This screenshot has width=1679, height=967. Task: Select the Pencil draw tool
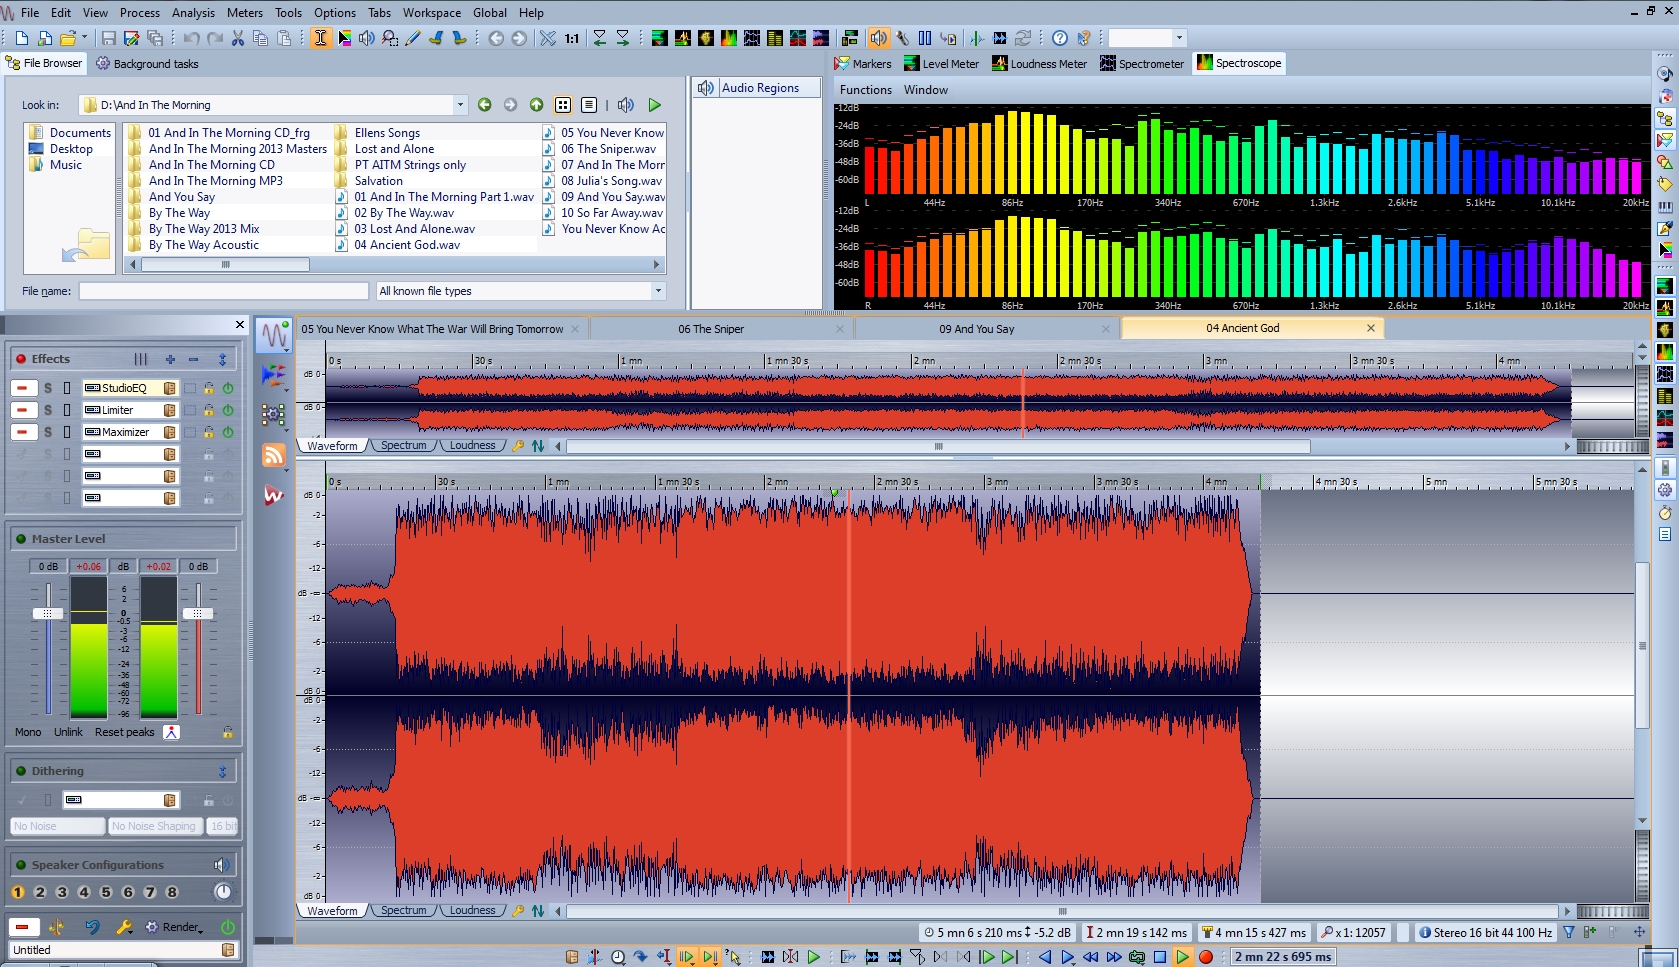click(x=413, y=38)
